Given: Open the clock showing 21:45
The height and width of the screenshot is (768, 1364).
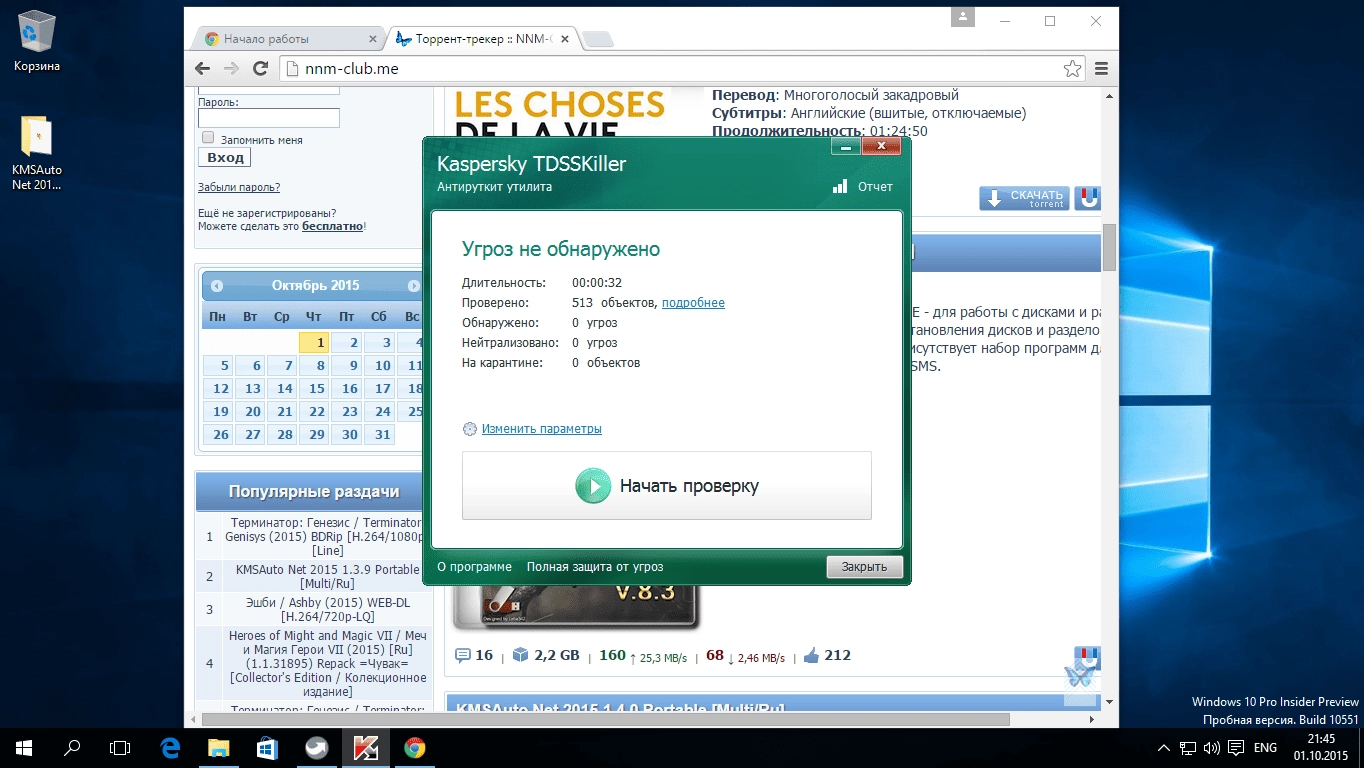Looking at the screenshot, I should tap(1321, 747).
